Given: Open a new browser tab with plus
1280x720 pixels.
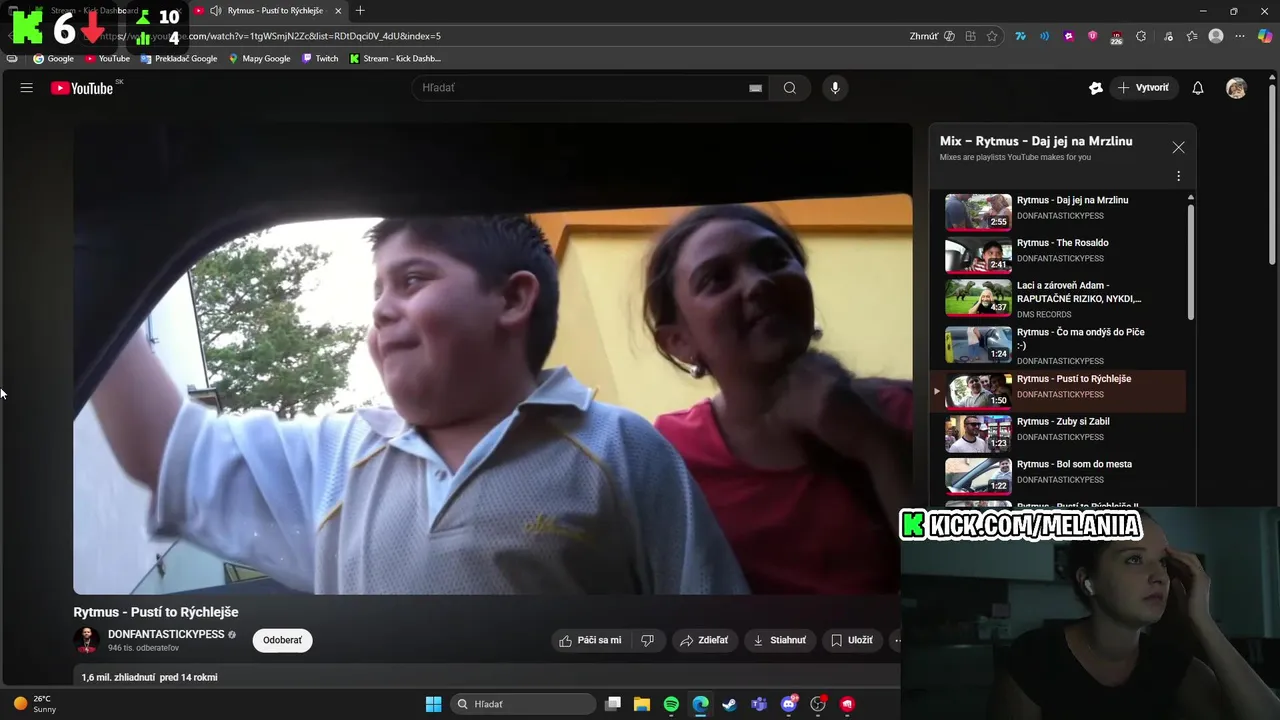Looking at the screenshot, I should pos(360,11).
